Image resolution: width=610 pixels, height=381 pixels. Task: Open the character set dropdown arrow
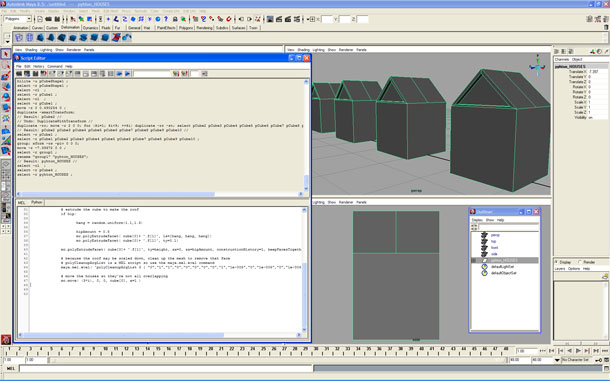click(557, 360)
